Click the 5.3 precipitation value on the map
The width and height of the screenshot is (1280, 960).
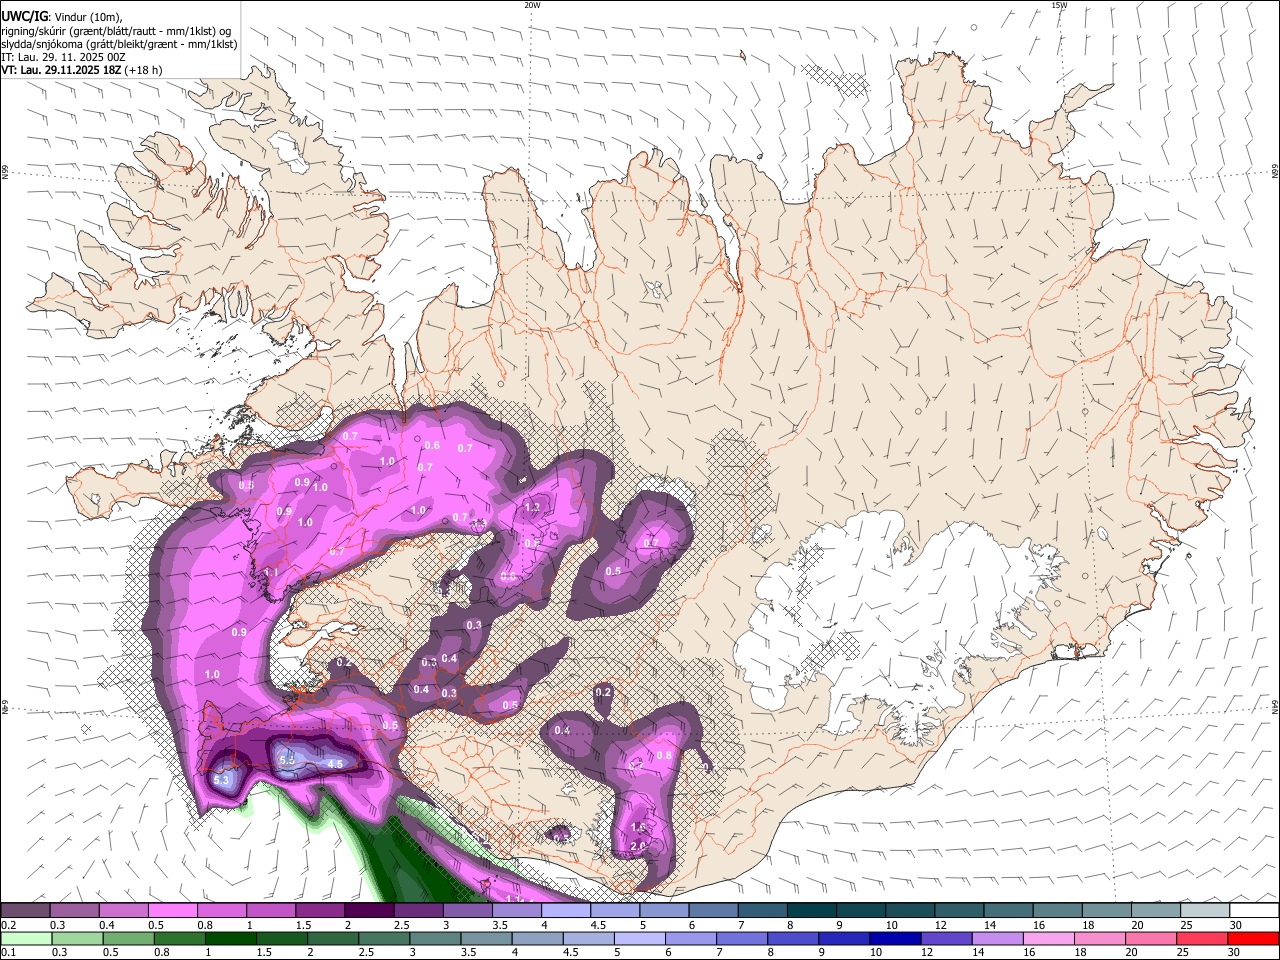point(222,780)
